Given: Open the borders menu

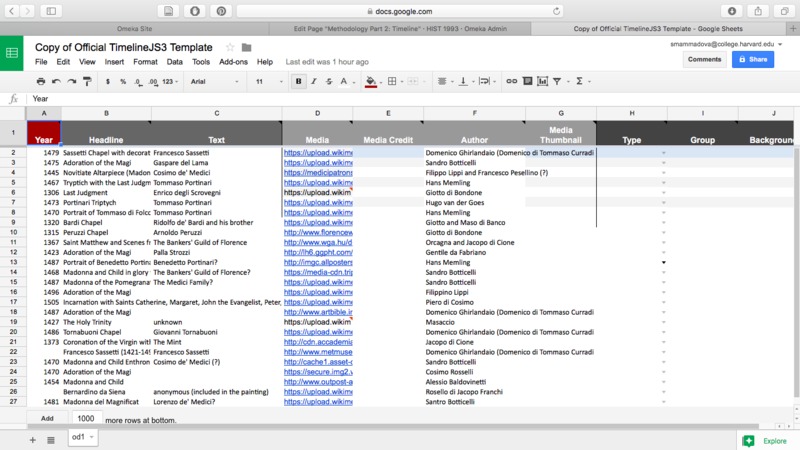Looking at the screenshot, I should click(x=392, y=81).
